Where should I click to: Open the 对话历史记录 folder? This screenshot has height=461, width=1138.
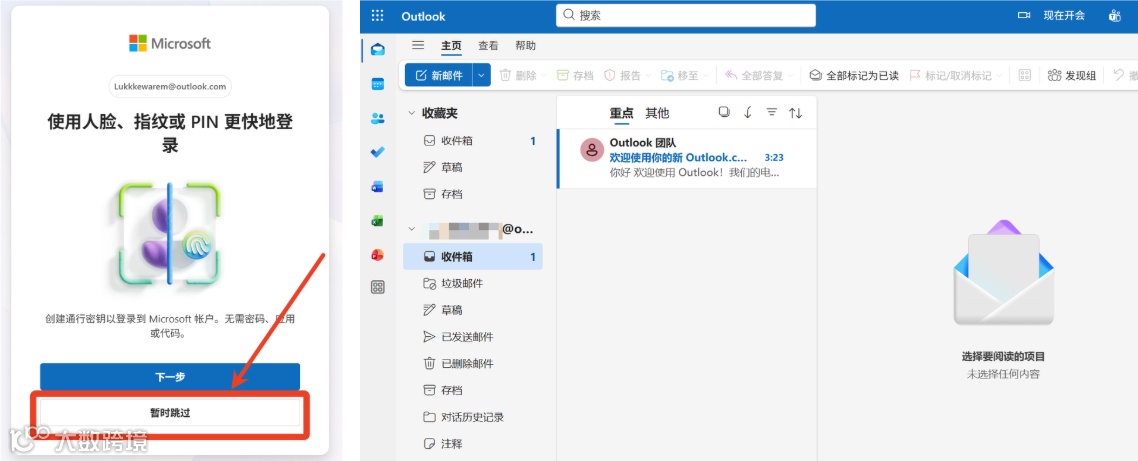[472, 417]
